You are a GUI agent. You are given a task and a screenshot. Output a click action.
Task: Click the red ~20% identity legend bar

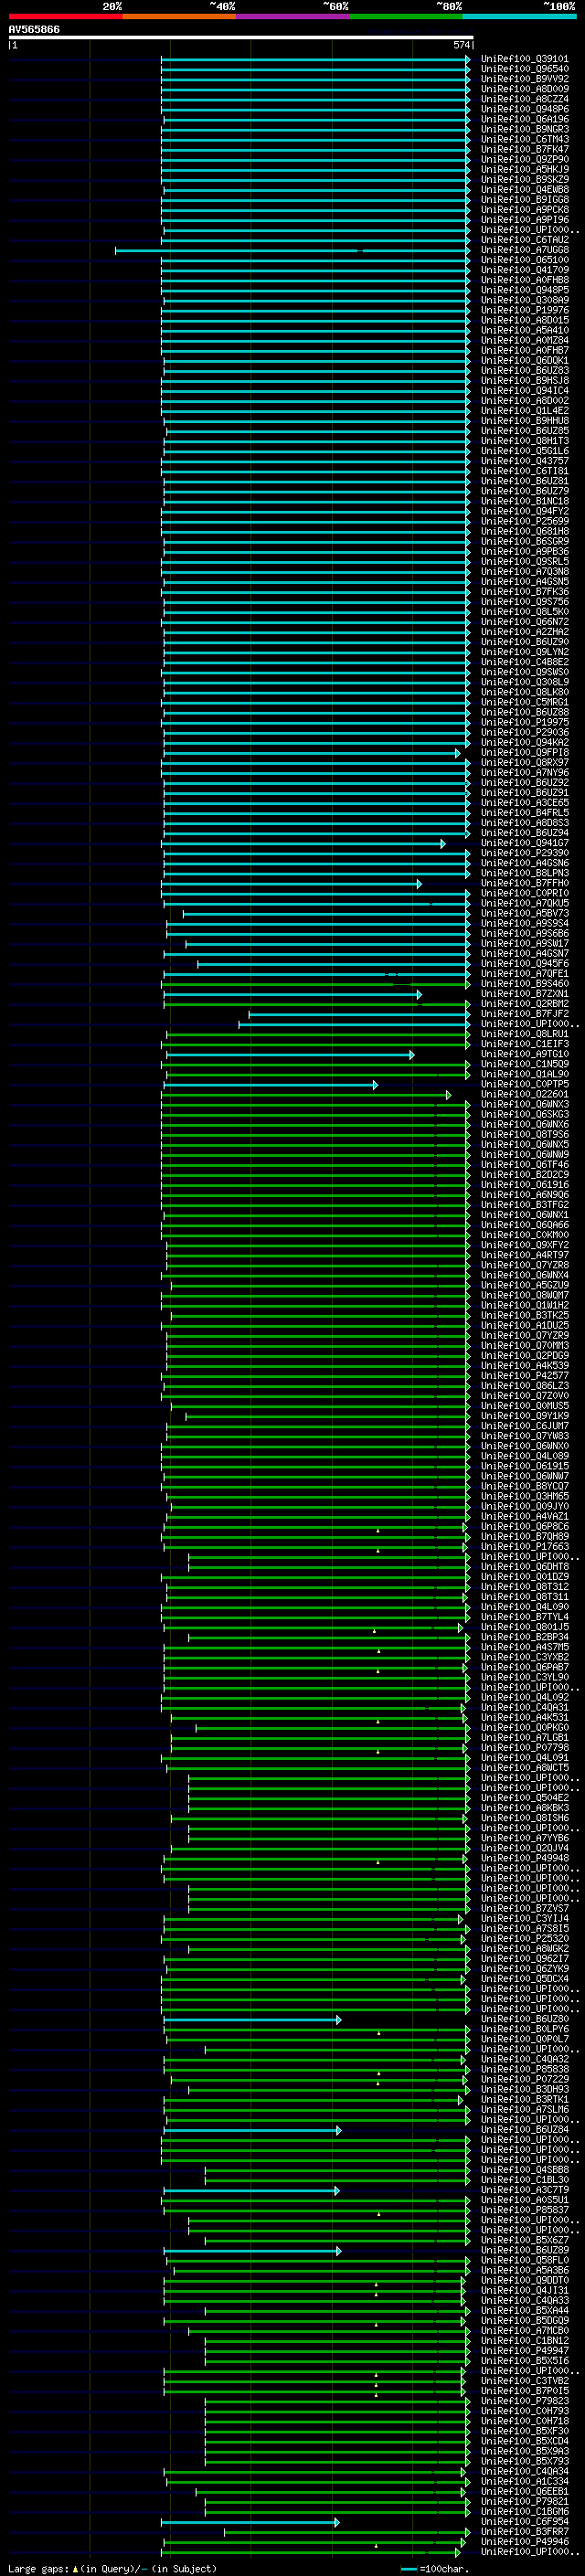pyautogui.click(x=65, y=16)
